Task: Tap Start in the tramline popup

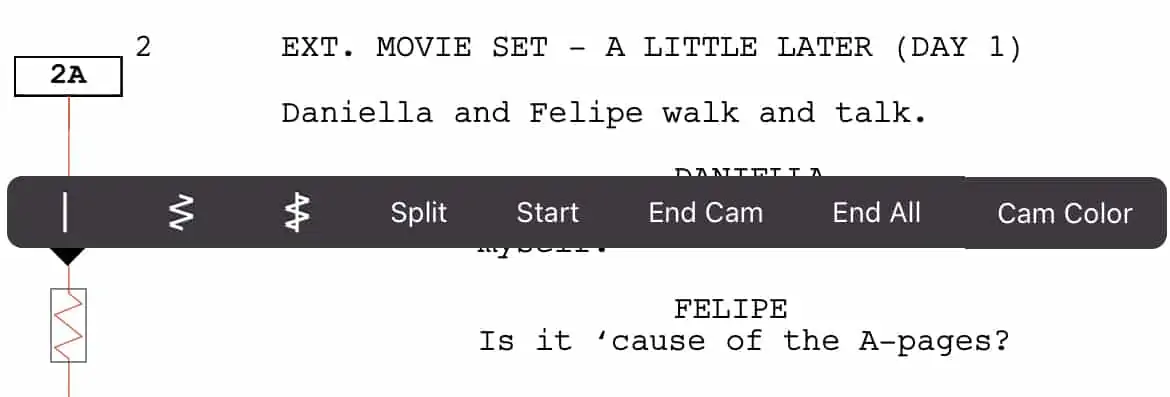Action: click(548, 213)
